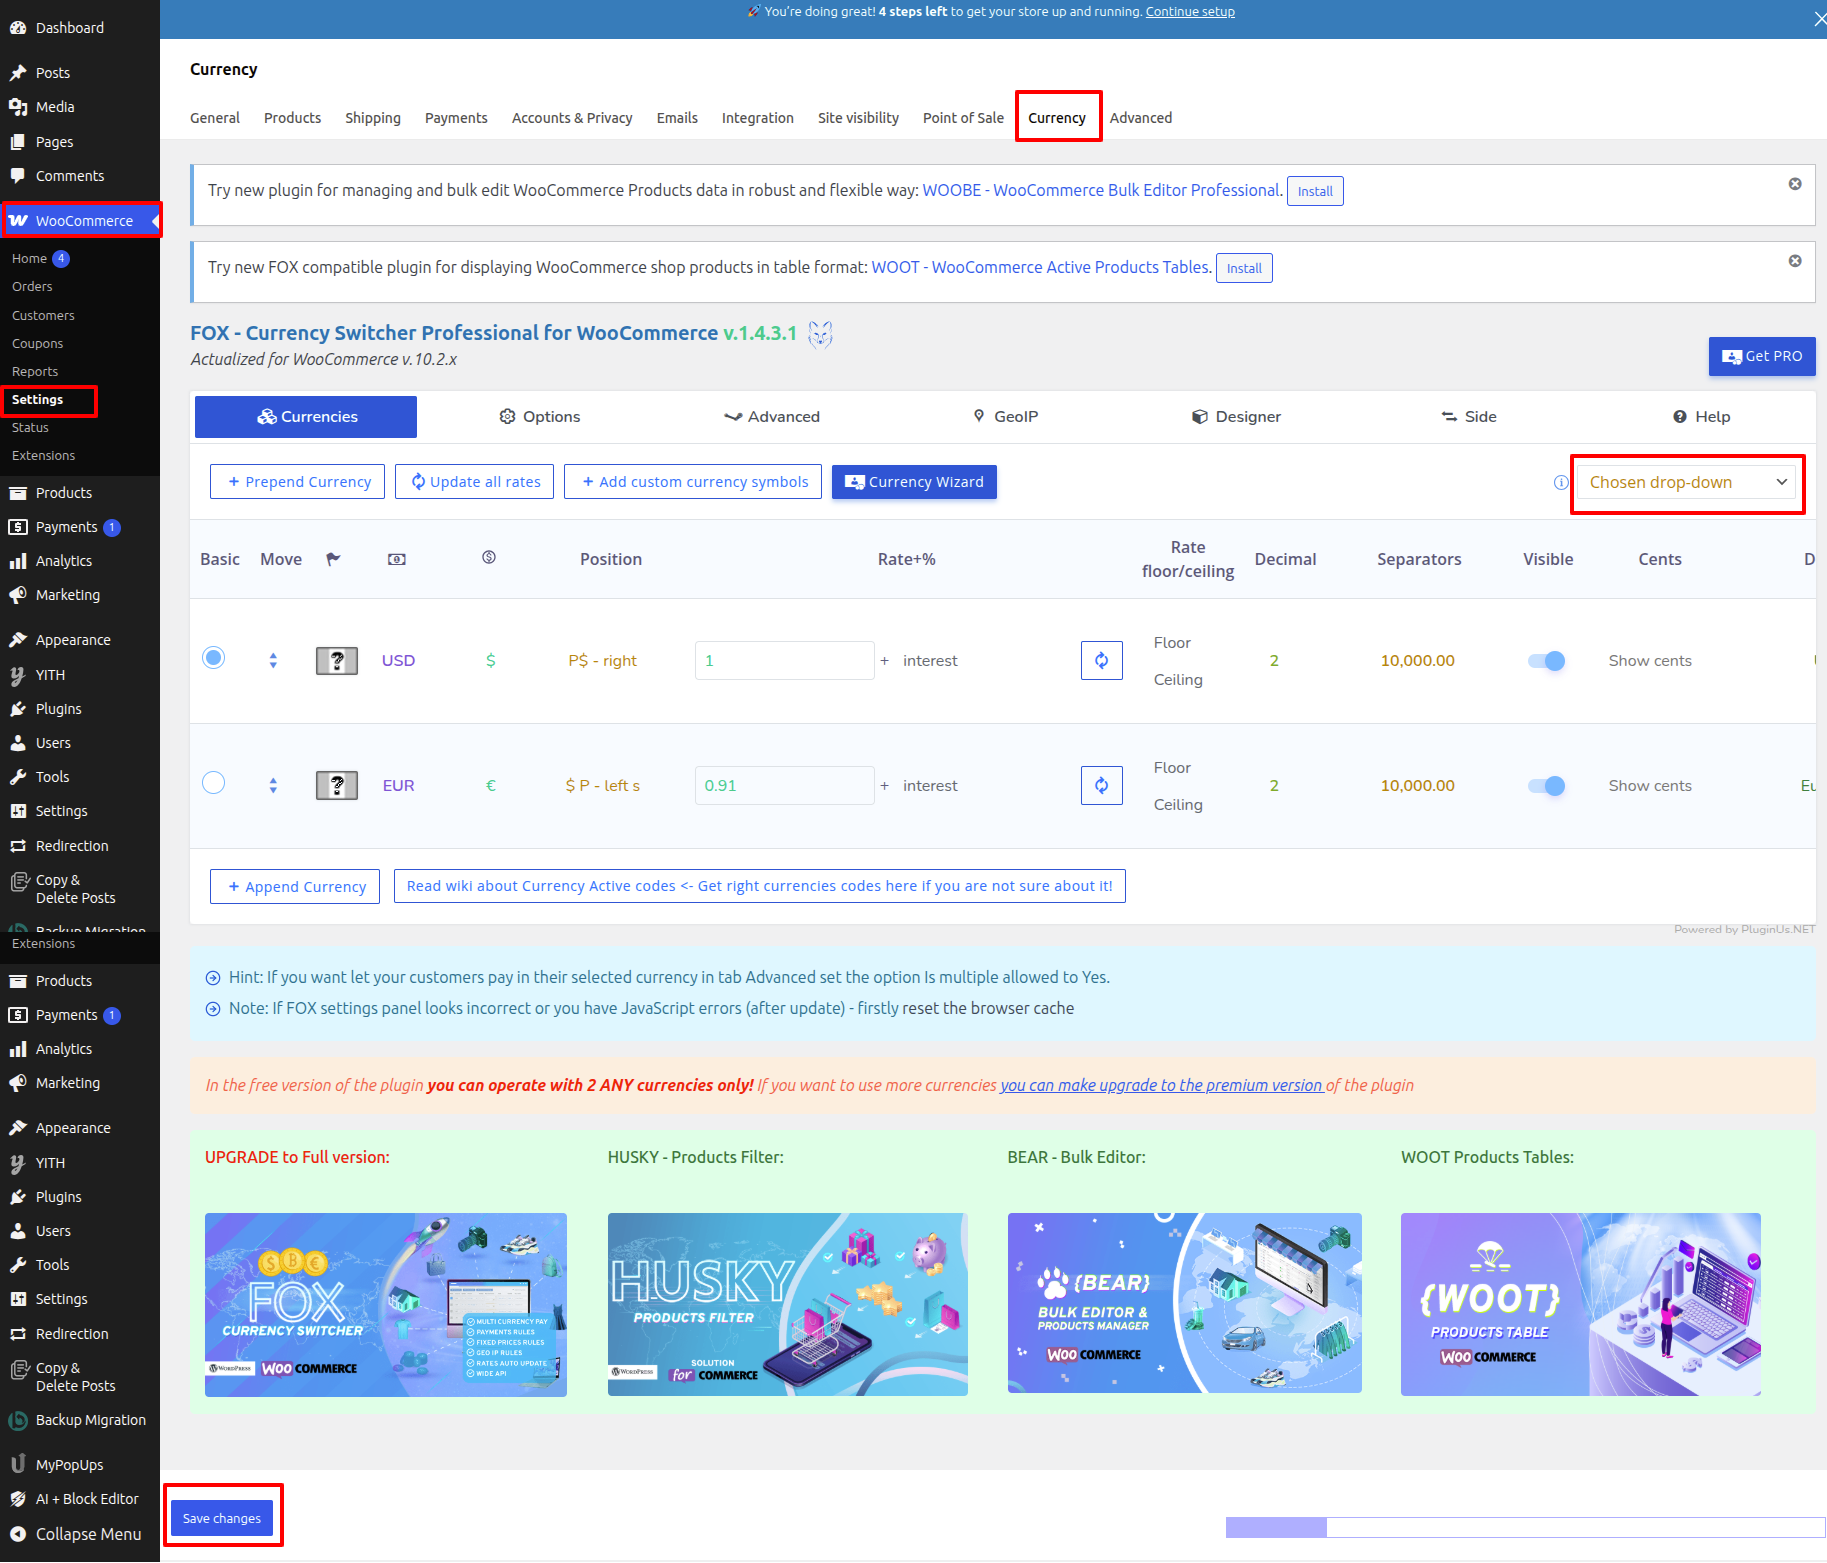The height and width of the screenshot is (1563, 1827).
Task: Click the move arrows for EUR row
Action: (x=273, y=785)
